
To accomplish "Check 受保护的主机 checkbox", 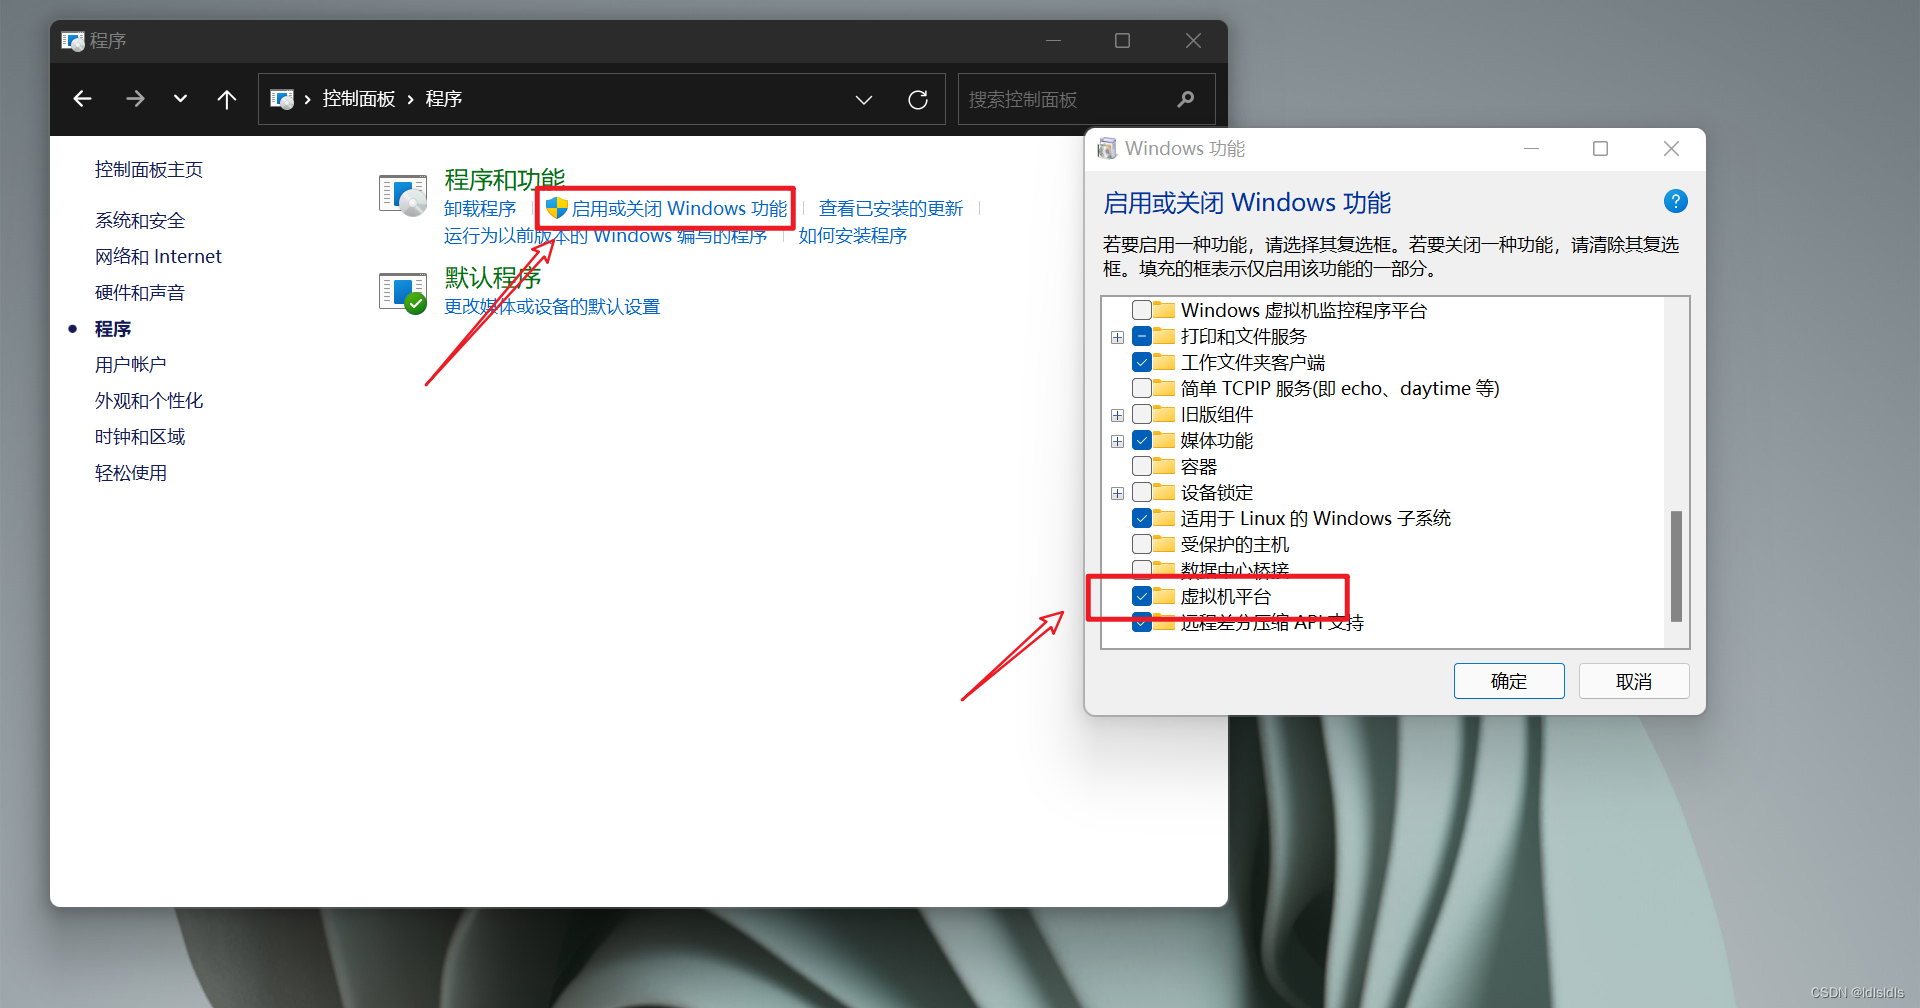I will click(x=1142, y=544).
